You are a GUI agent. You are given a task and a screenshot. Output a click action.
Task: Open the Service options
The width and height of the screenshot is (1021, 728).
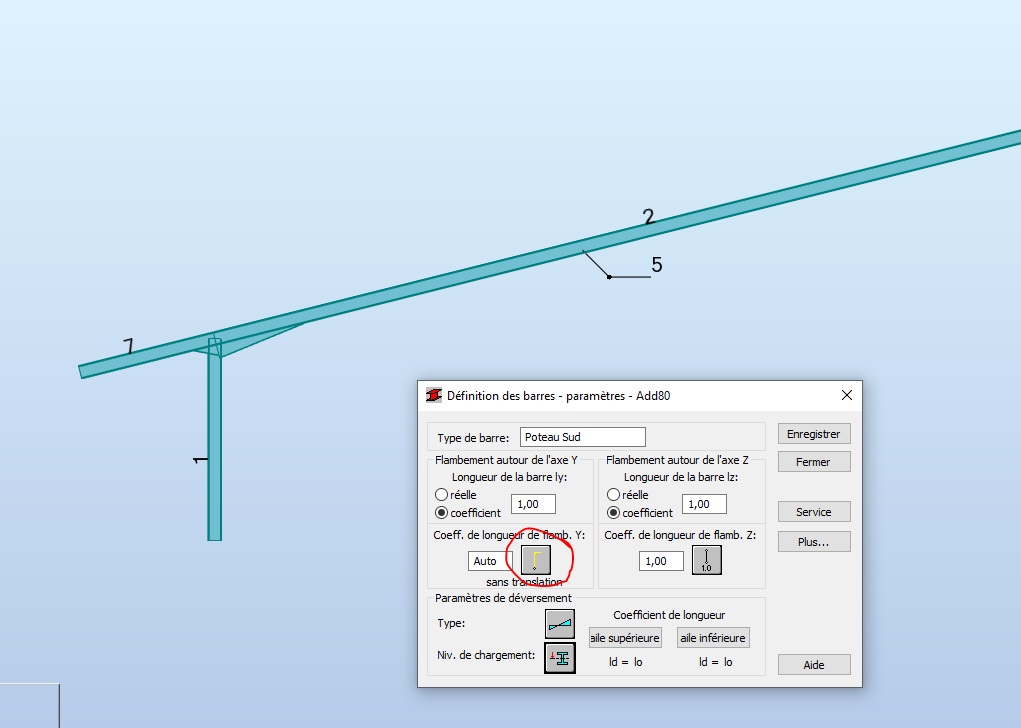coord(813,511)
